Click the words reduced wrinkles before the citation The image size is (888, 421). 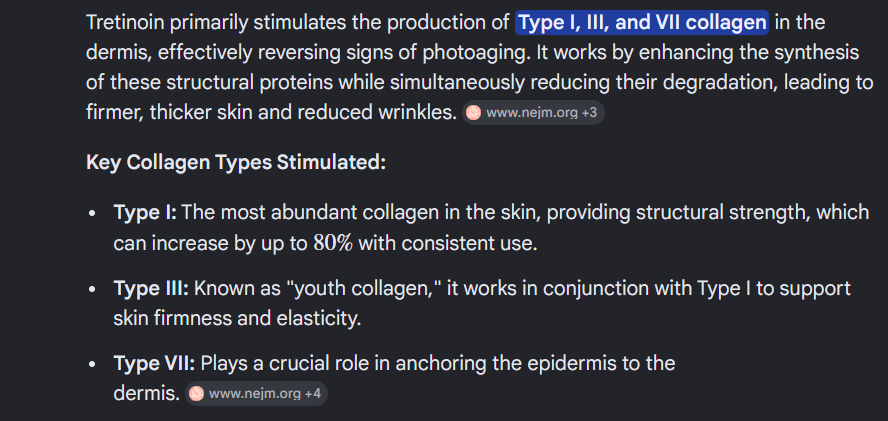[377, 113]
